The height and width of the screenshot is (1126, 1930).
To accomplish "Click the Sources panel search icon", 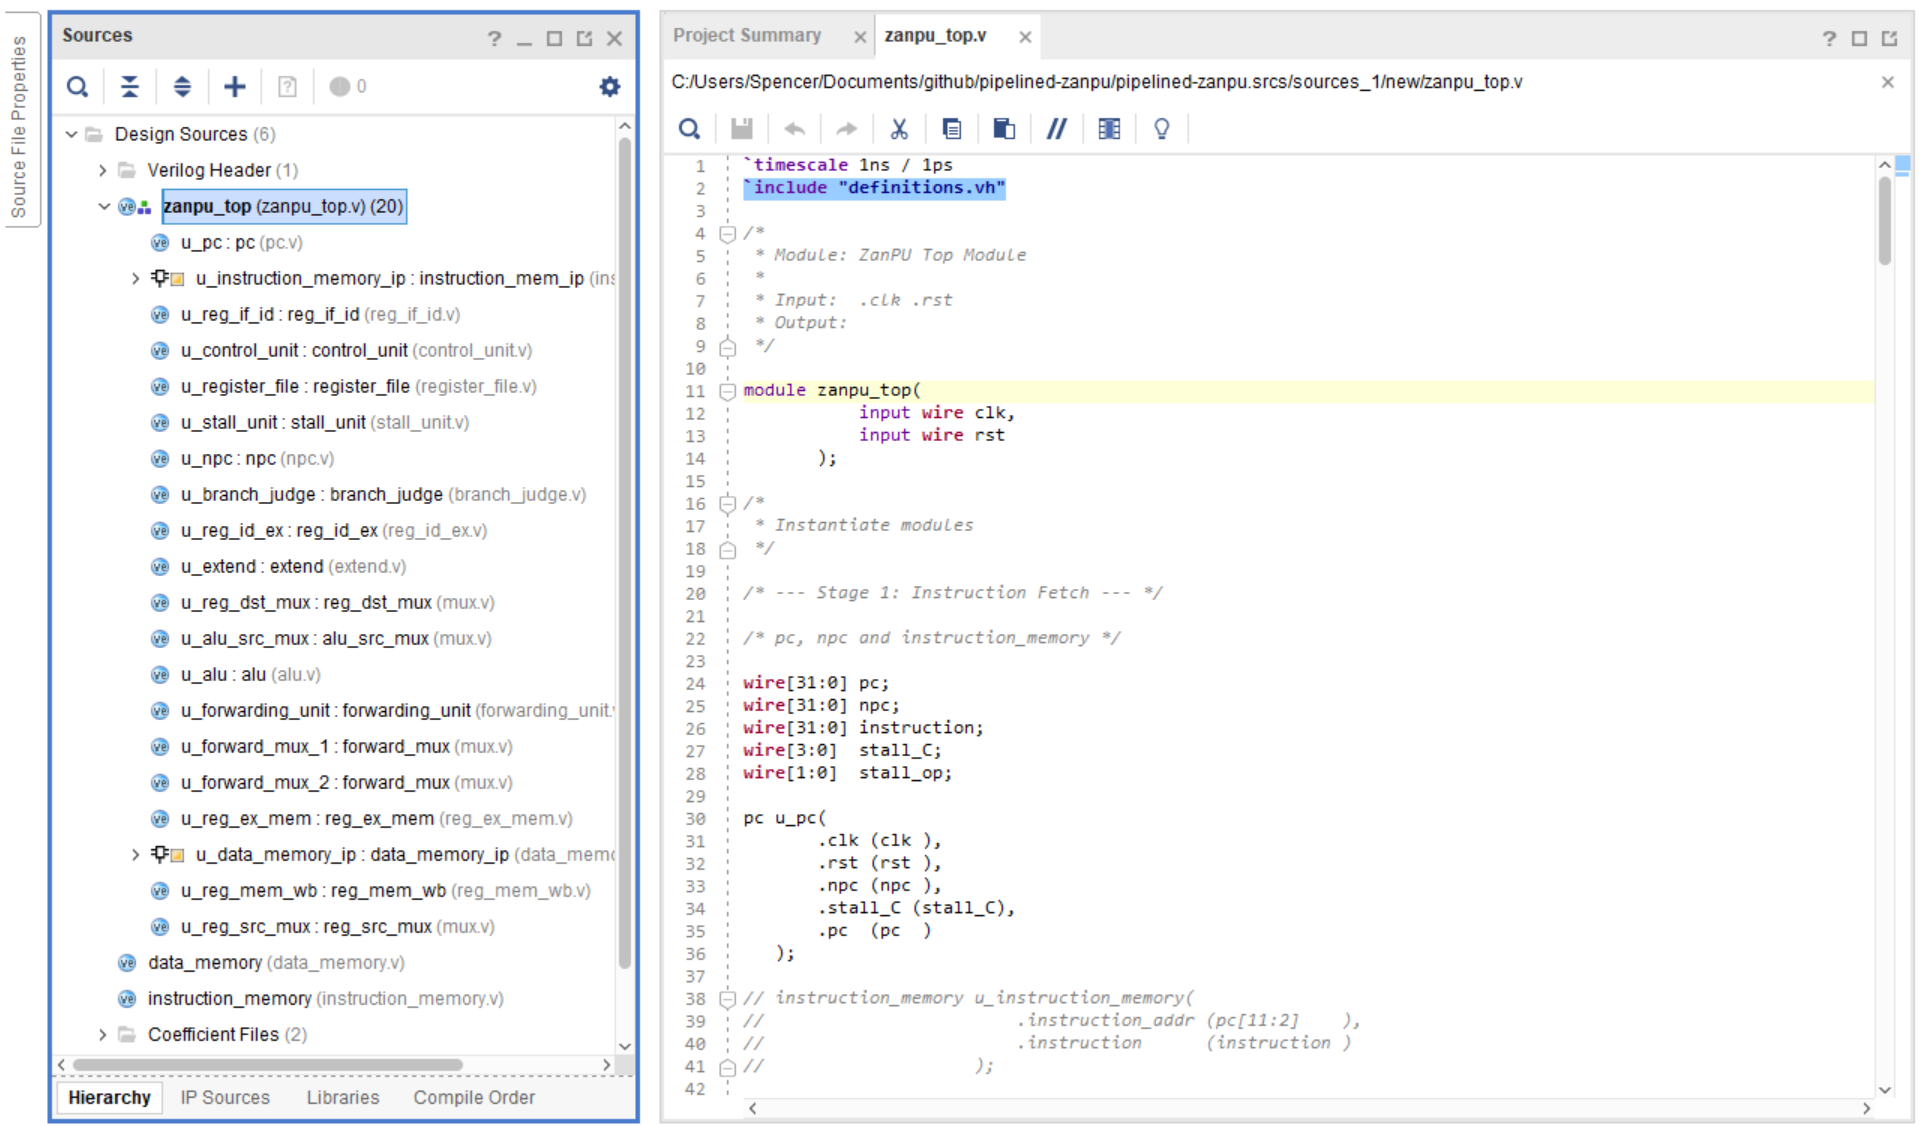I will tap(77, 87).
